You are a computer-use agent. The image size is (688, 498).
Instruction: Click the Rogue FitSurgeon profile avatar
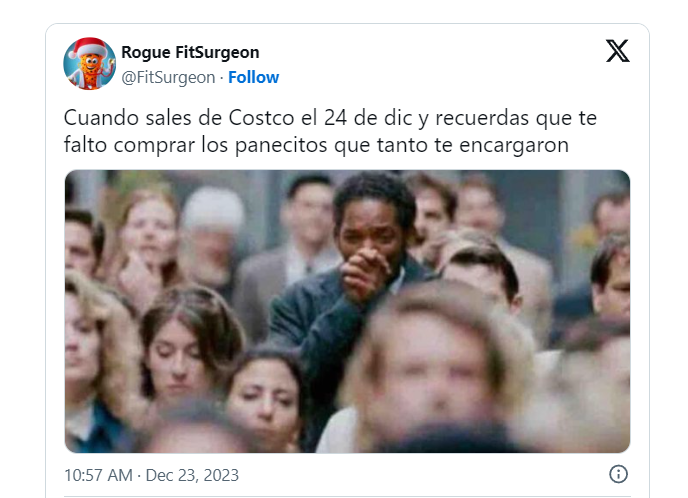90,64
